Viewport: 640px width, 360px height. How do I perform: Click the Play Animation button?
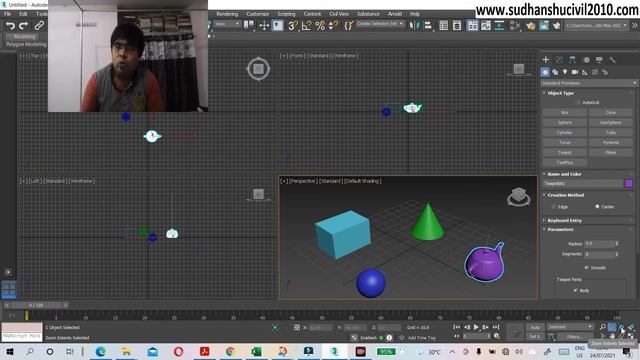pyautogui.click(x=476, y=327)
